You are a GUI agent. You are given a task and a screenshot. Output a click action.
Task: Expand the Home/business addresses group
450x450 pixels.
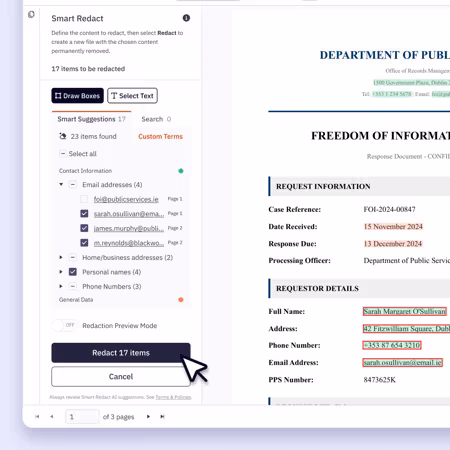click(61, 257)
